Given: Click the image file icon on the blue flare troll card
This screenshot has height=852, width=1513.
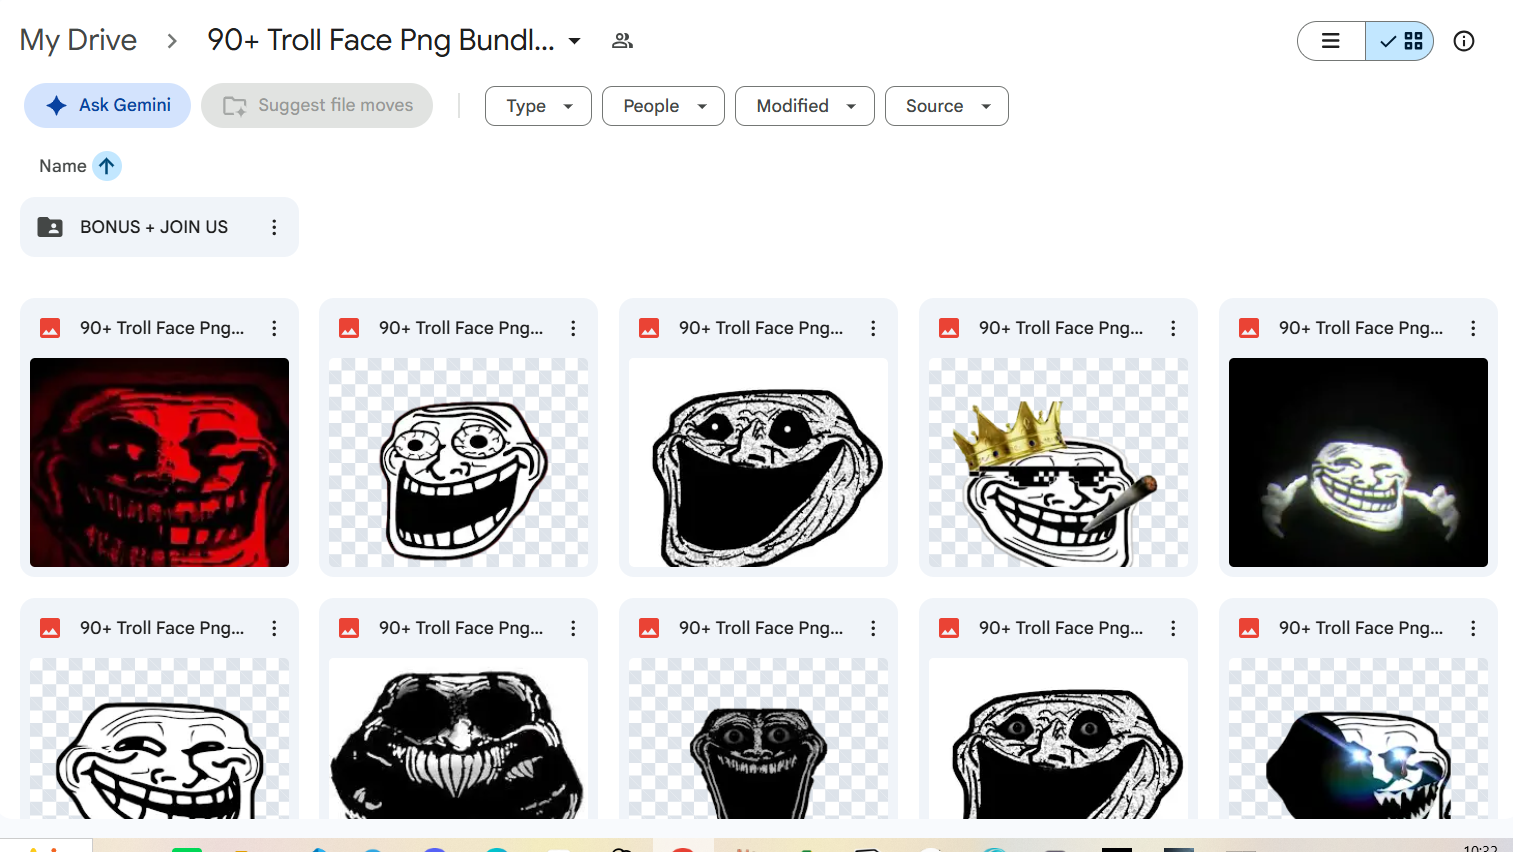Looking at the screenshot, I should tap(1249, 628).
